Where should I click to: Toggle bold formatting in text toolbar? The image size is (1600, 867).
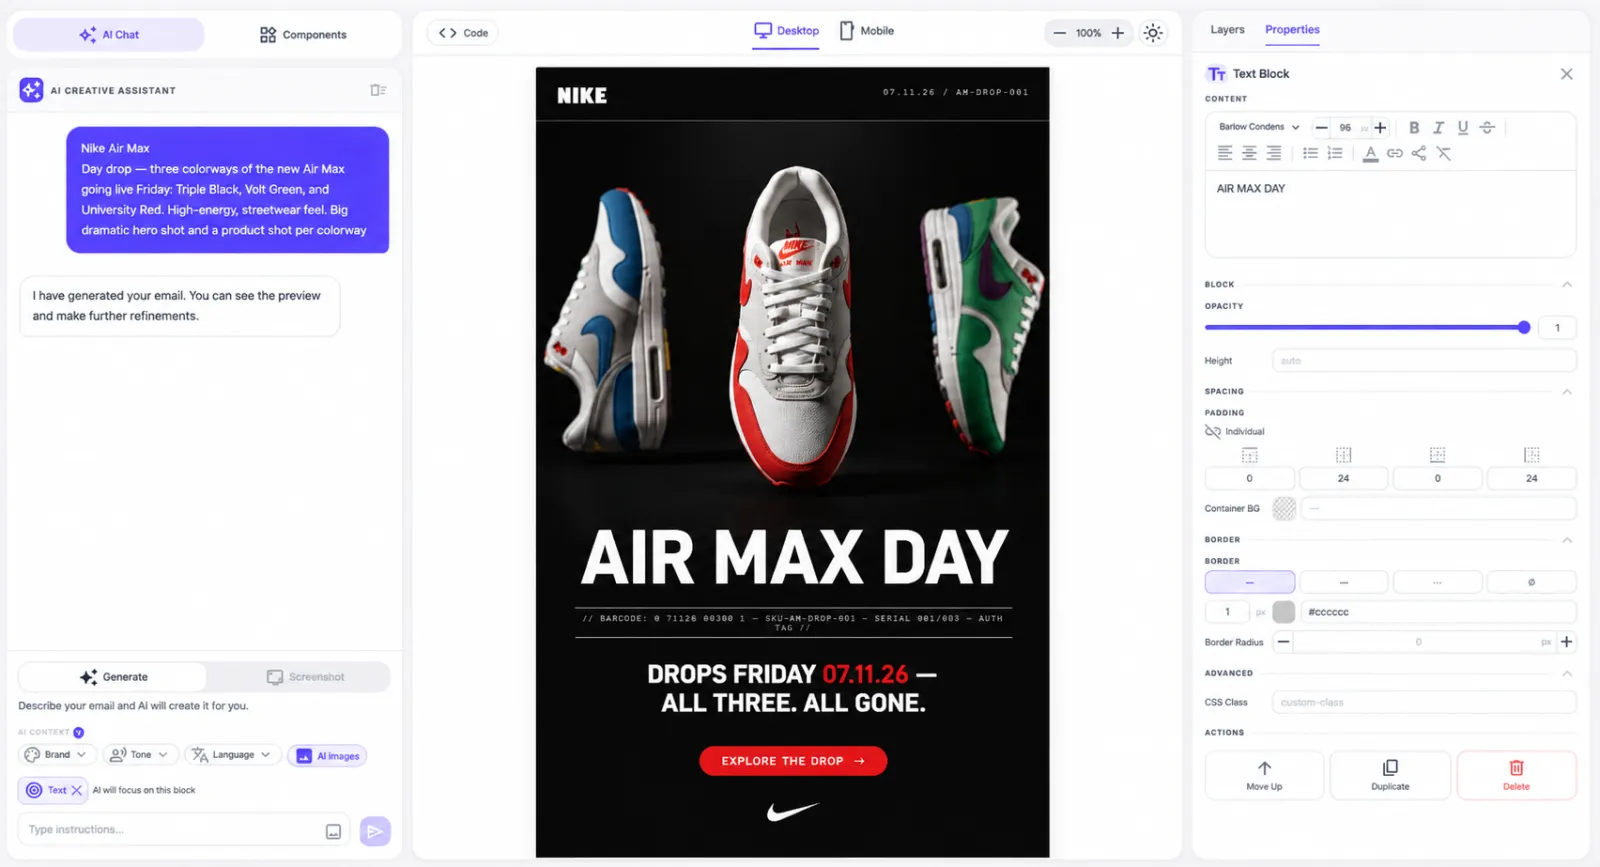1414,128
